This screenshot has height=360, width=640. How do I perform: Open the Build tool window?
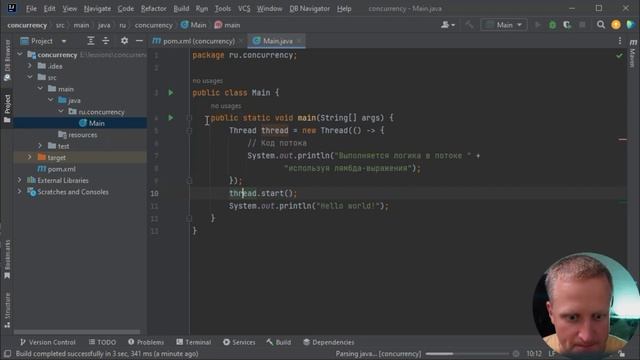[279, 342]
